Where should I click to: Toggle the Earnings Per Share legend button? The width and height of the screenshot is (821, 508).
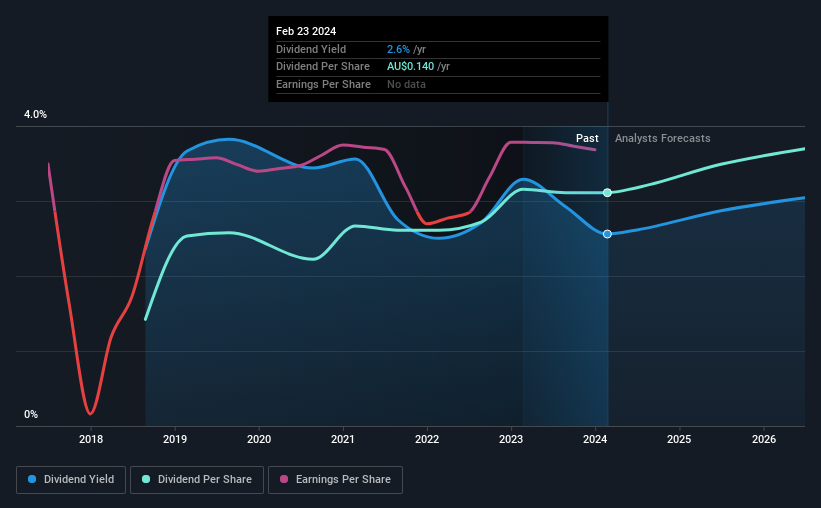[335, 480]
